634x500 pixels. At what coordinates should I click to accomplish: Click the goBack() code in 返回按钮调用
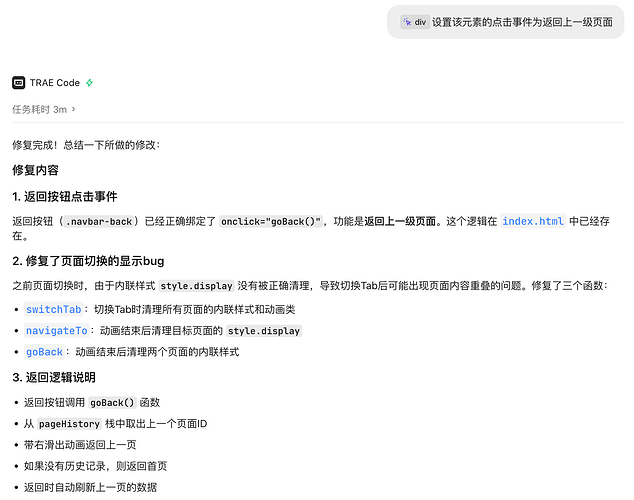[112, 403]
